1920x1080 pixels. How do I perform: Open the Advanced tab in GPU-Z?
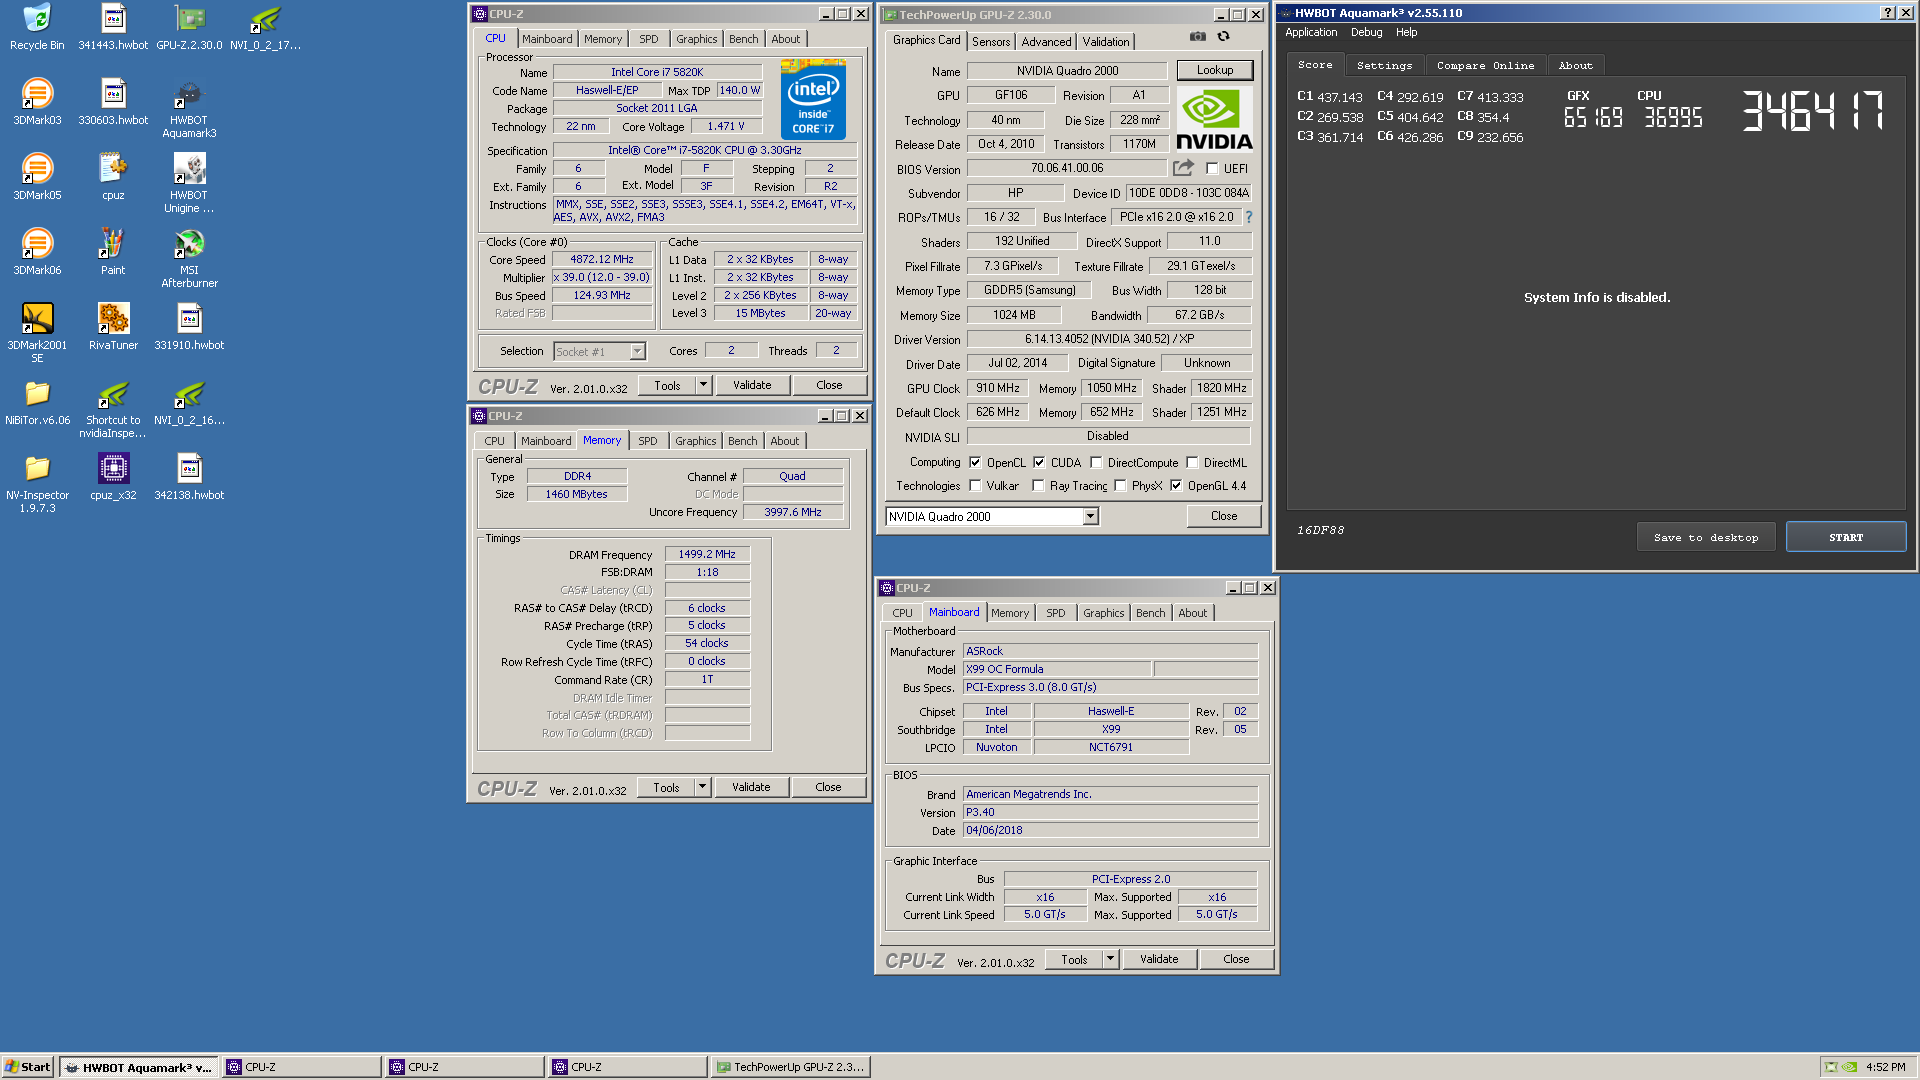(x=1046, y=42)
